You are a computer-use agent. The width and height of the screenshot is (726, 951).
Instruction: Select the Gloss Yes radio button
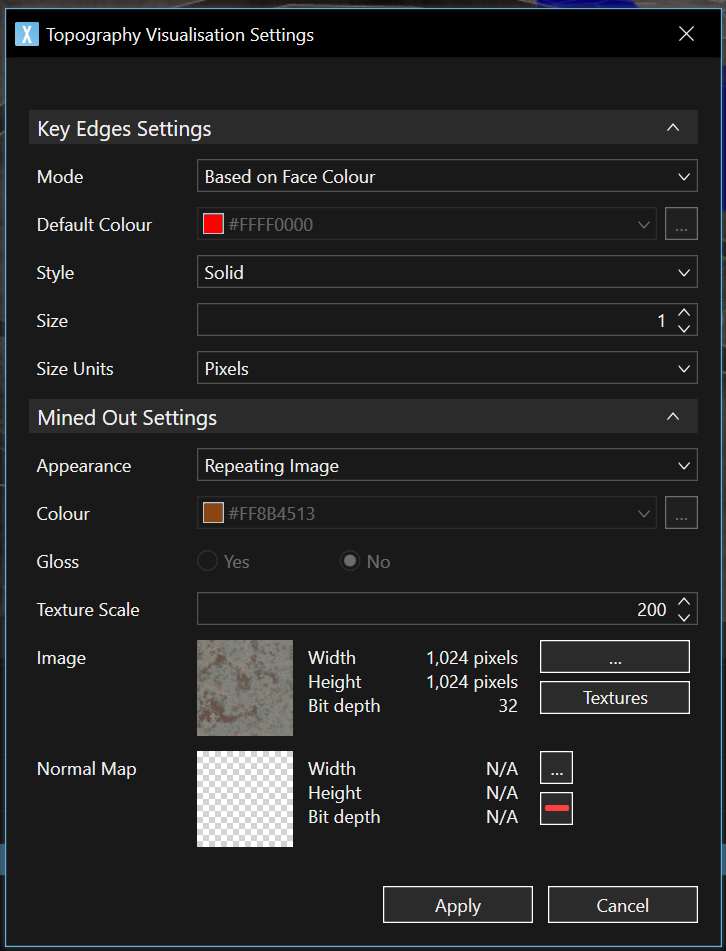[208, 562]
